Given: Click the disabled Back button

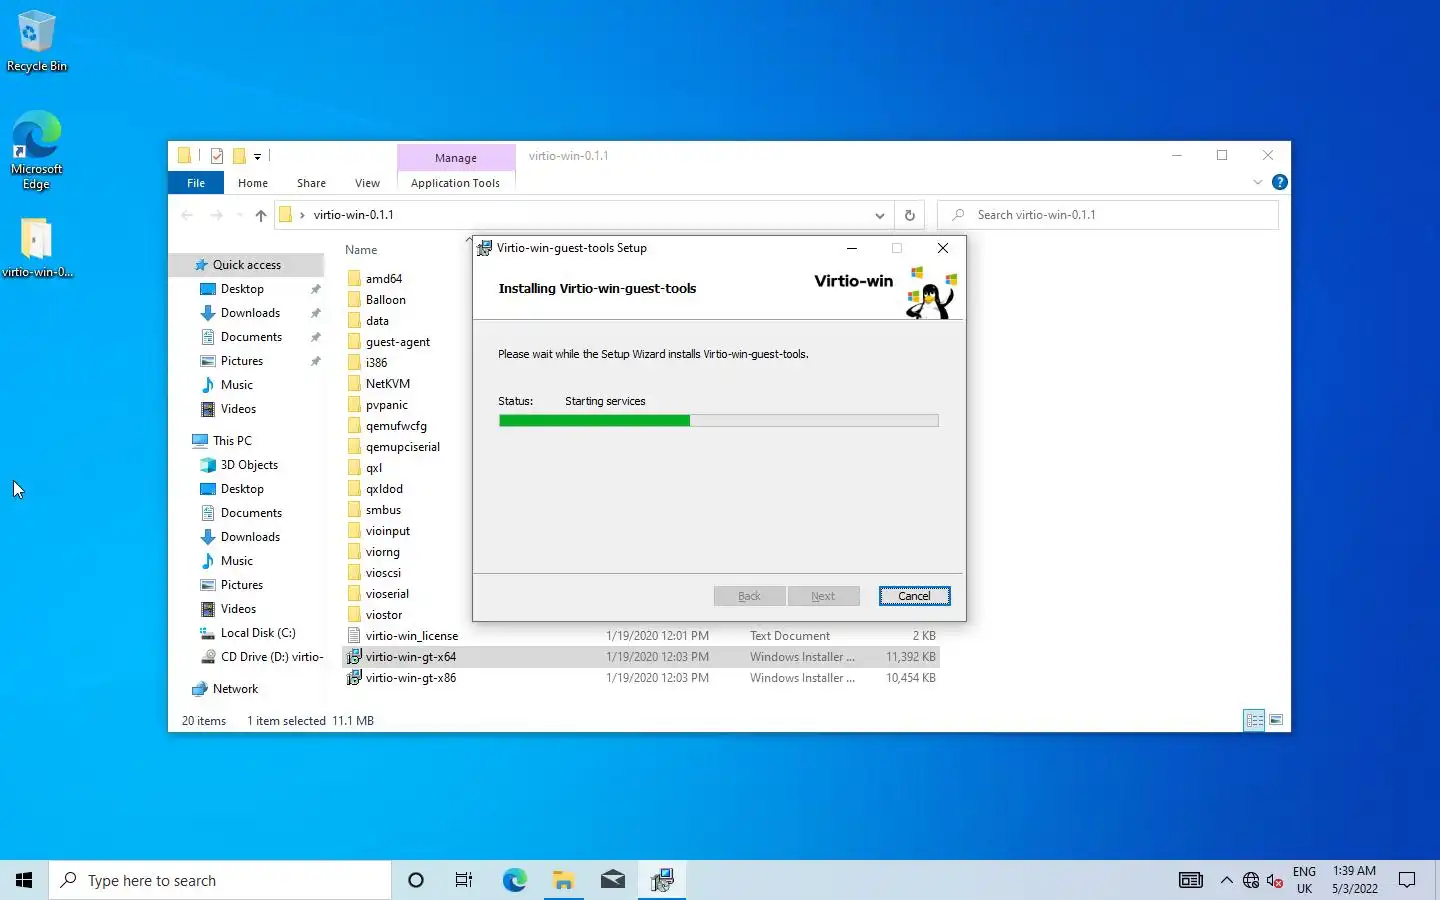Looking at the screenshot, I should [x=749, y=596].
